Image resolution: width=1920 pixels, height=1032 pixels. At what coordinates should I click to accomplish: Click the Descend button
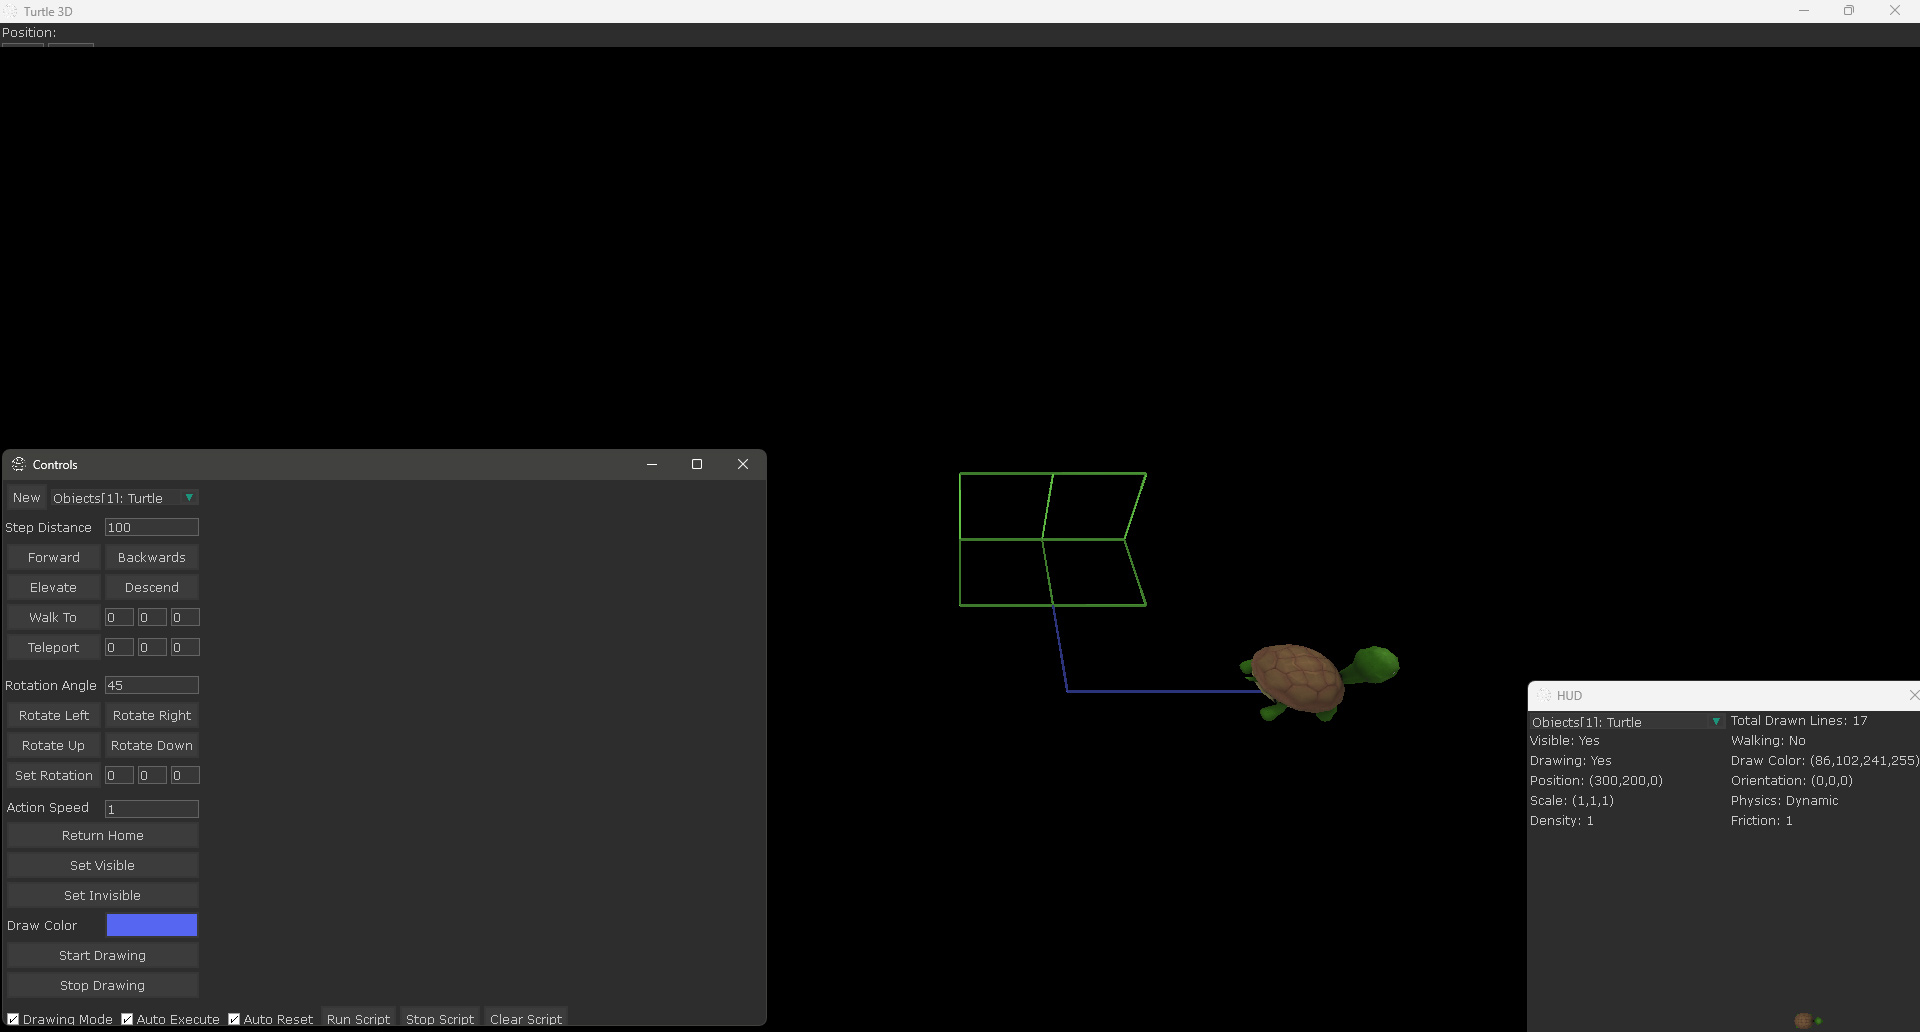(x=152, y=588)
